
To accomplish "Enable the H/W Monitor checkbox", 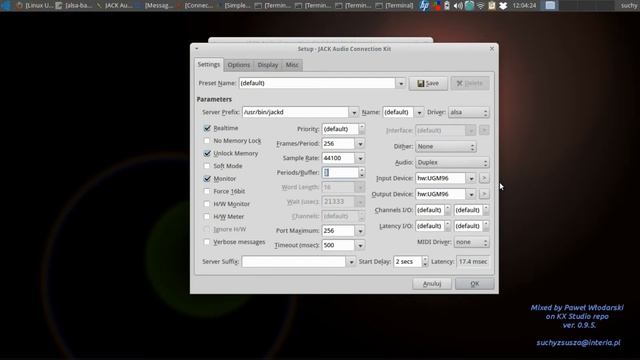I will (207, 204).
